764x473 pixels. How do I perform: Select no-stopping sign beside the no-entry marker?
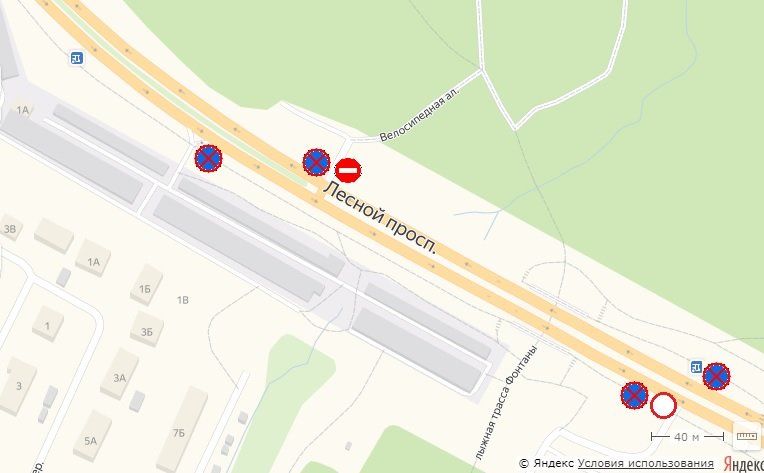point(316,162)
